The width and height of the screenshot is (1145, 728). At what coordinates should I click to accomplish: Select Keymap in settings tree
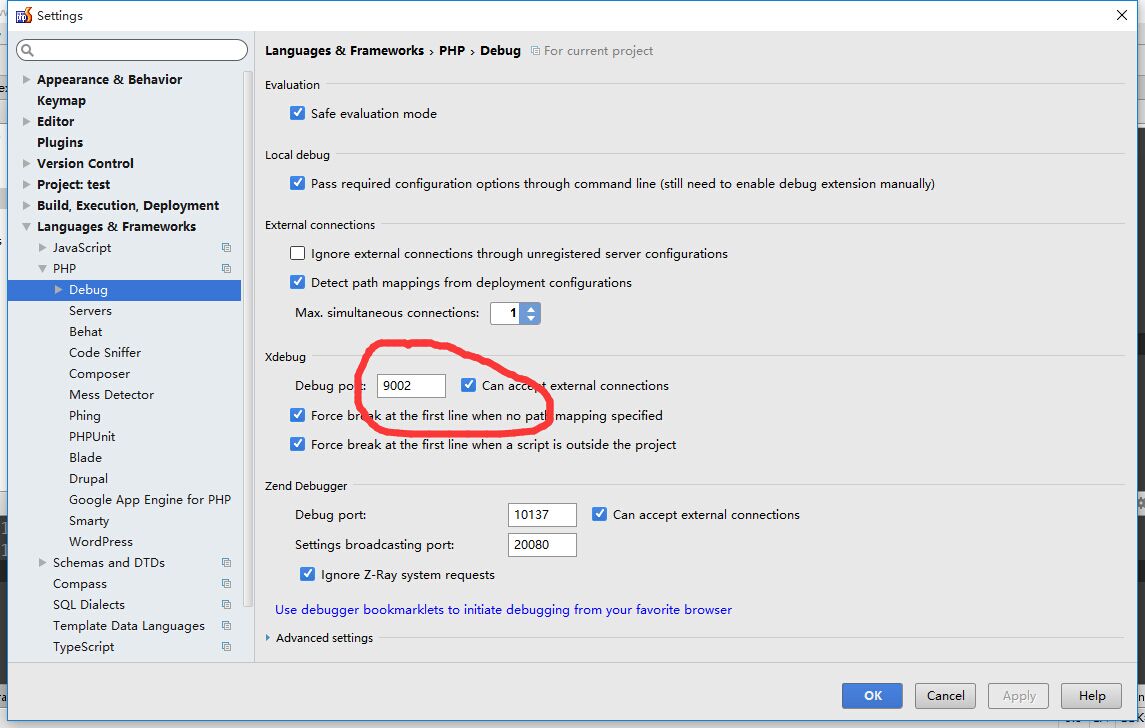[61, 101]
